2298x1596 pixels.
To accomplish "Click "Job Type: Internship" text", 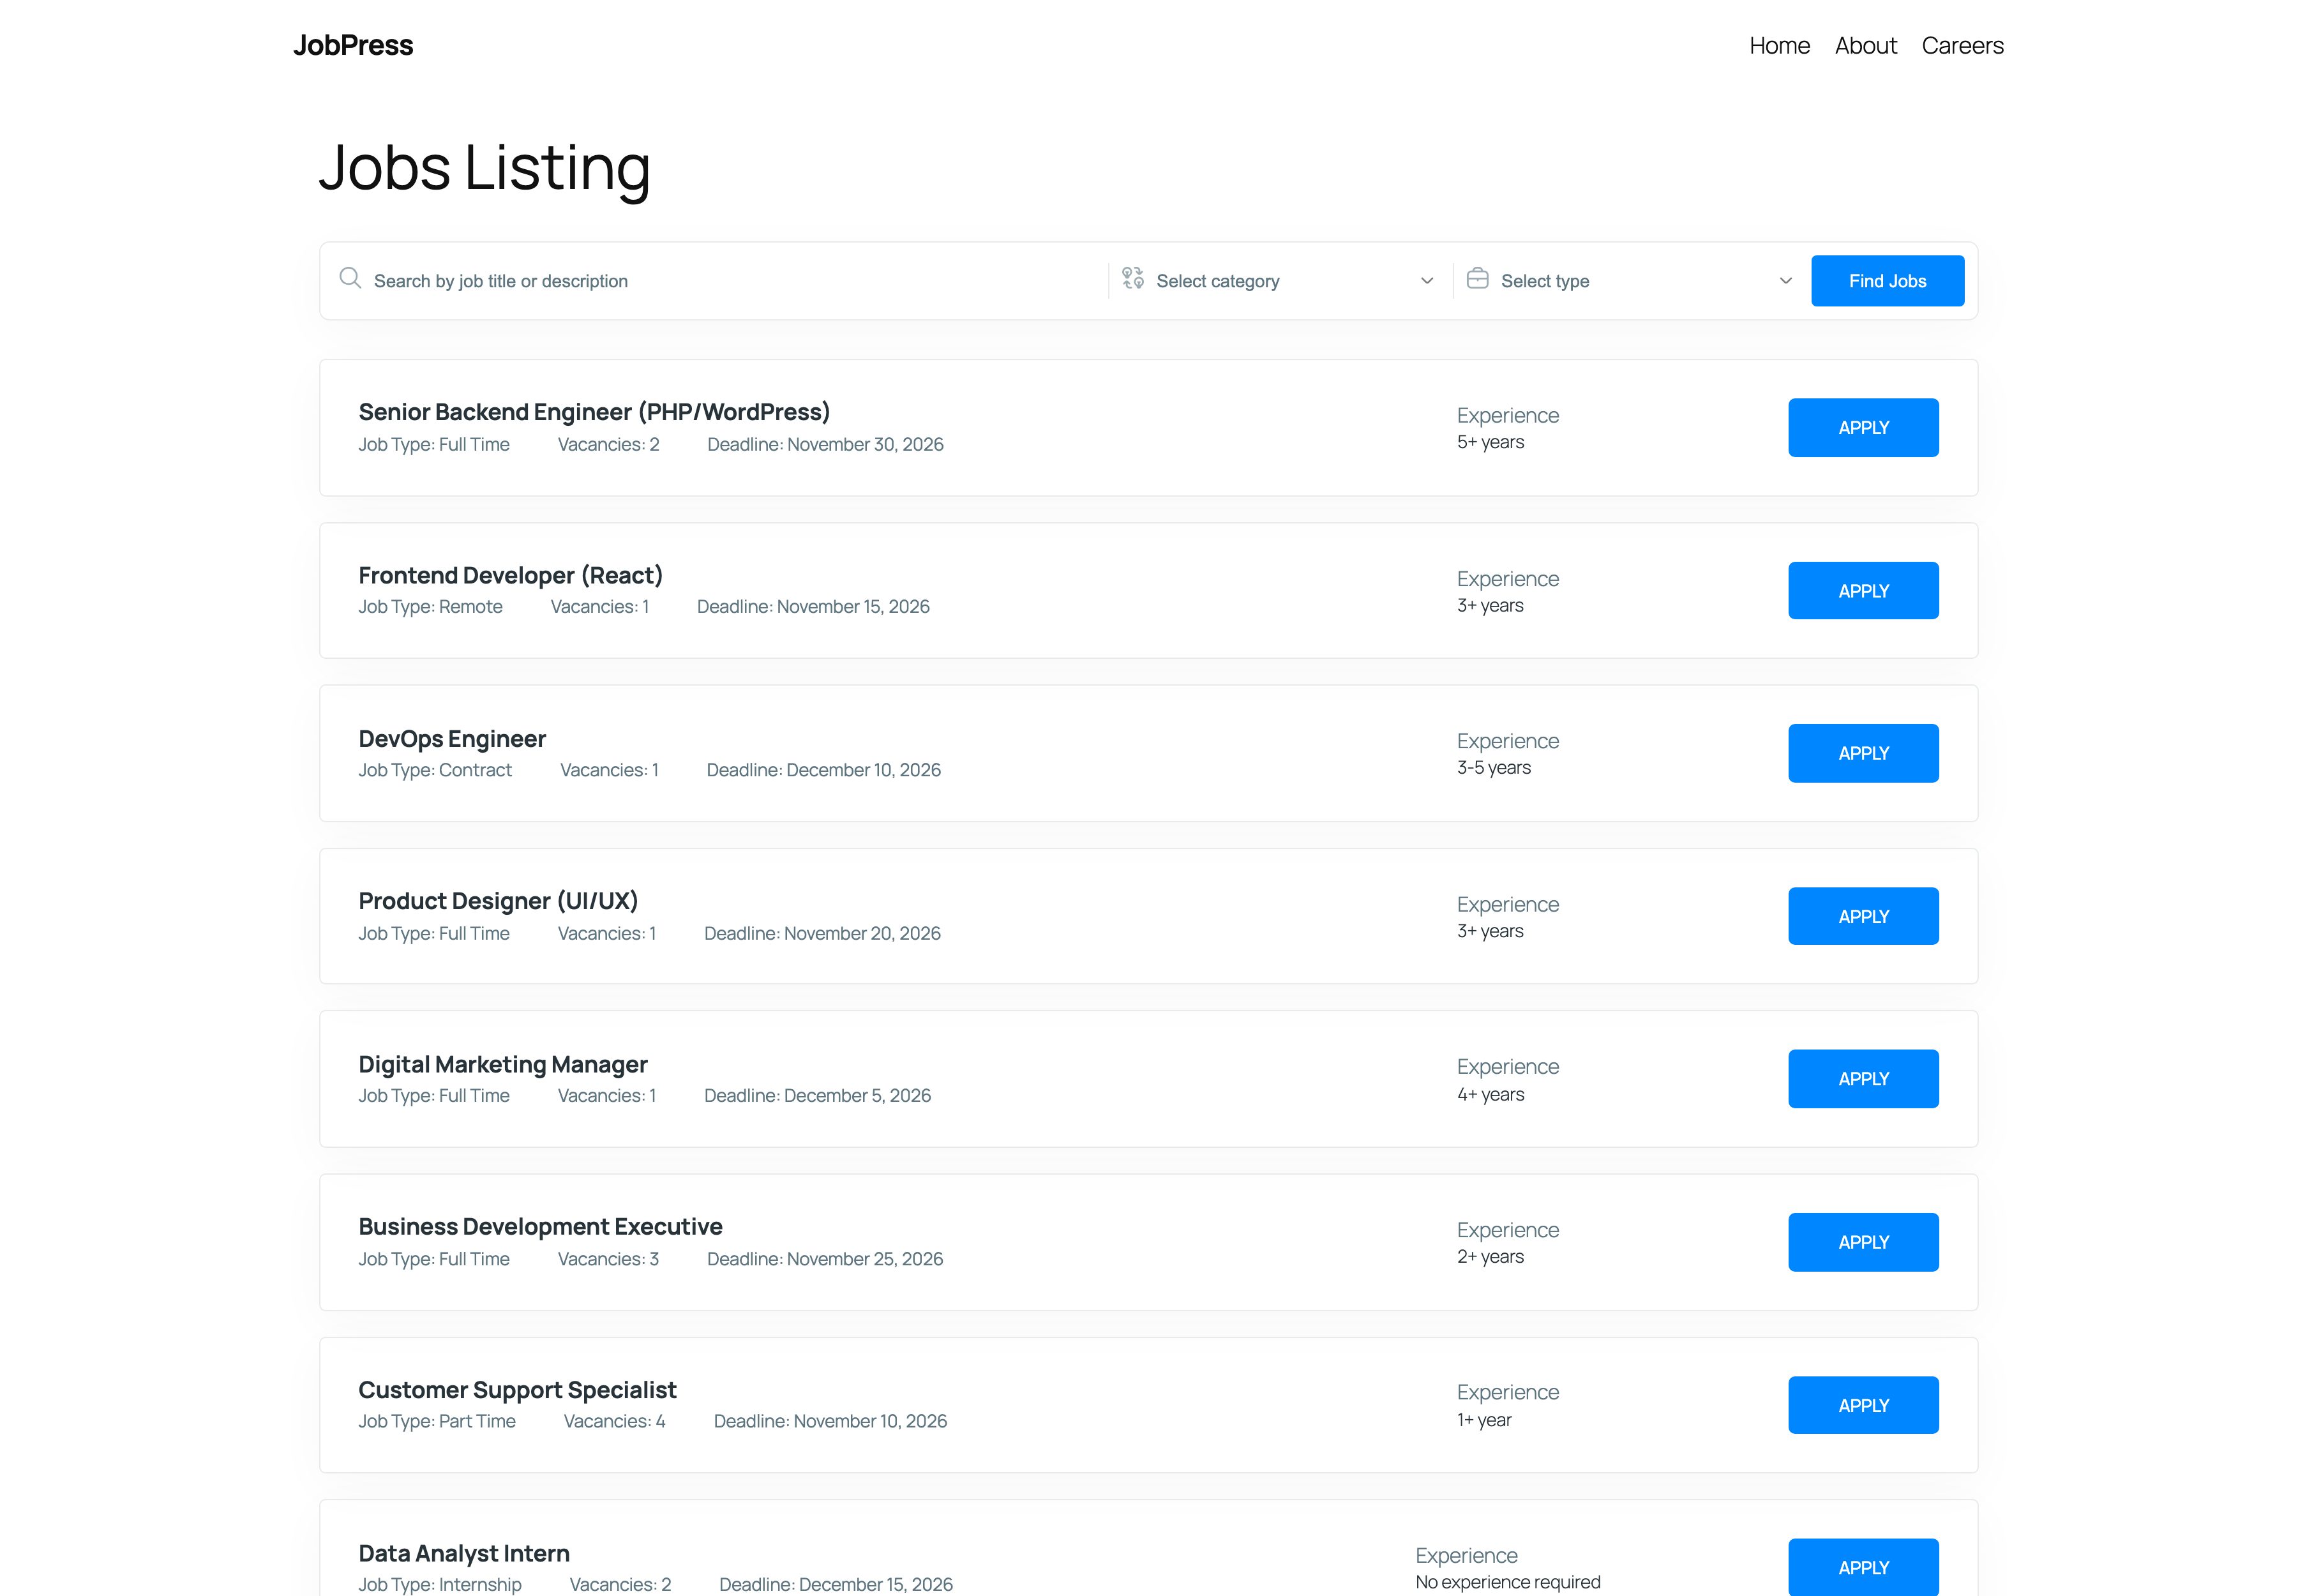I will pyautogui.click(x=440, y=1584).
